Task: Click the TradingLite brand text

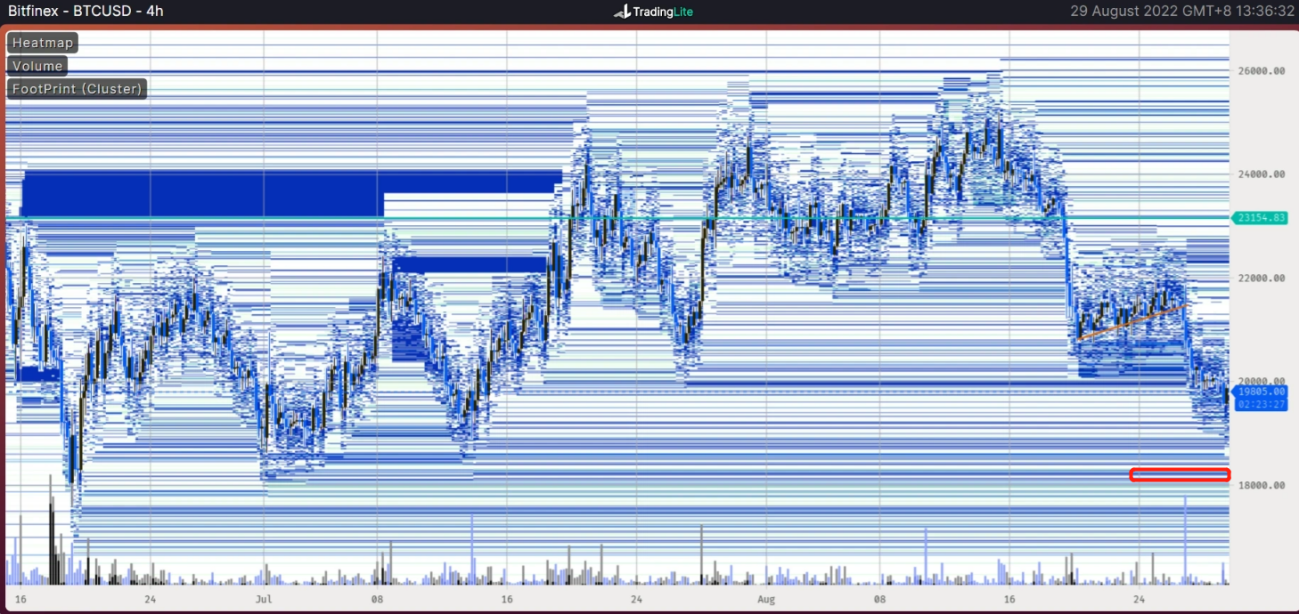Action: pos(663,12)
